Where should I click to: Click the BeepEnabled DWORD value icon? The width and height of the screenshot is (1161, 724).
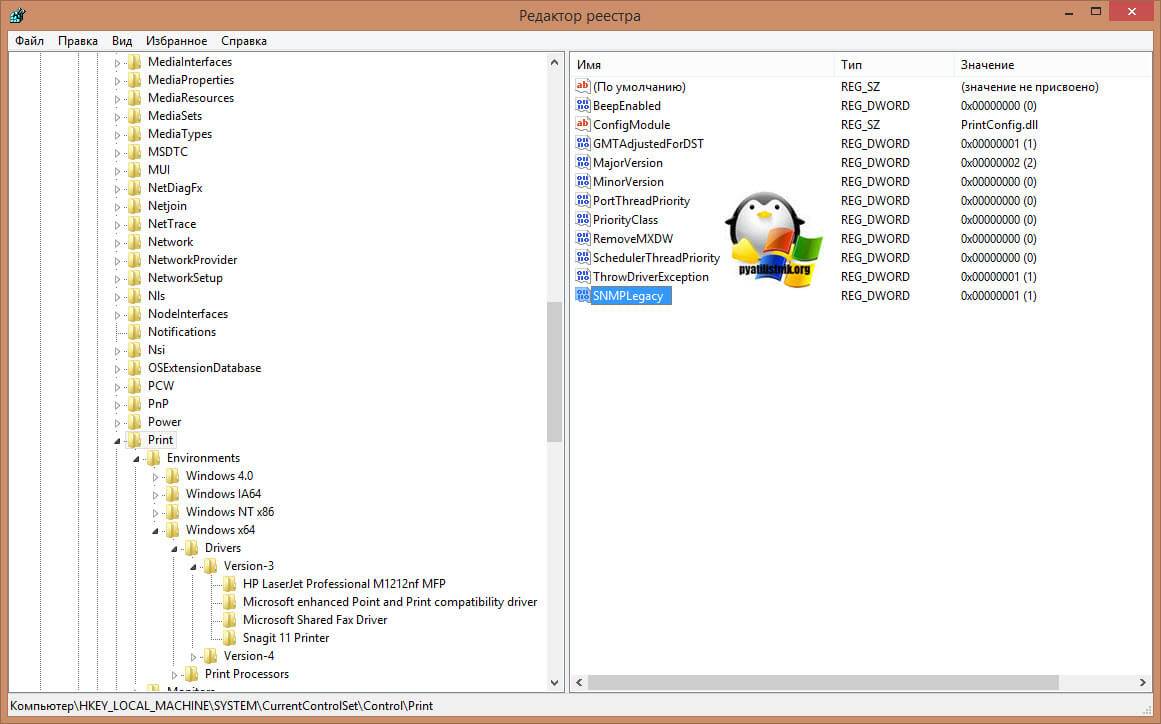tap(584, 106)
